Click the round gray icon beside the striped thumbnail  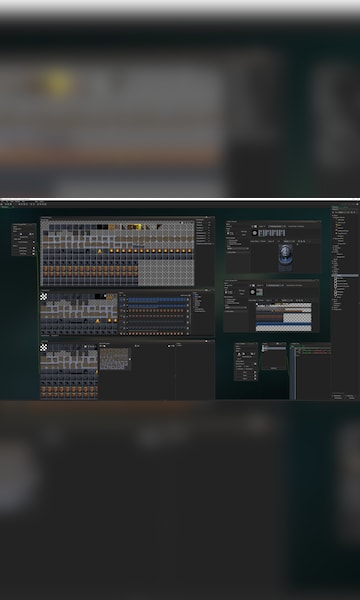(x=255, y=233)
